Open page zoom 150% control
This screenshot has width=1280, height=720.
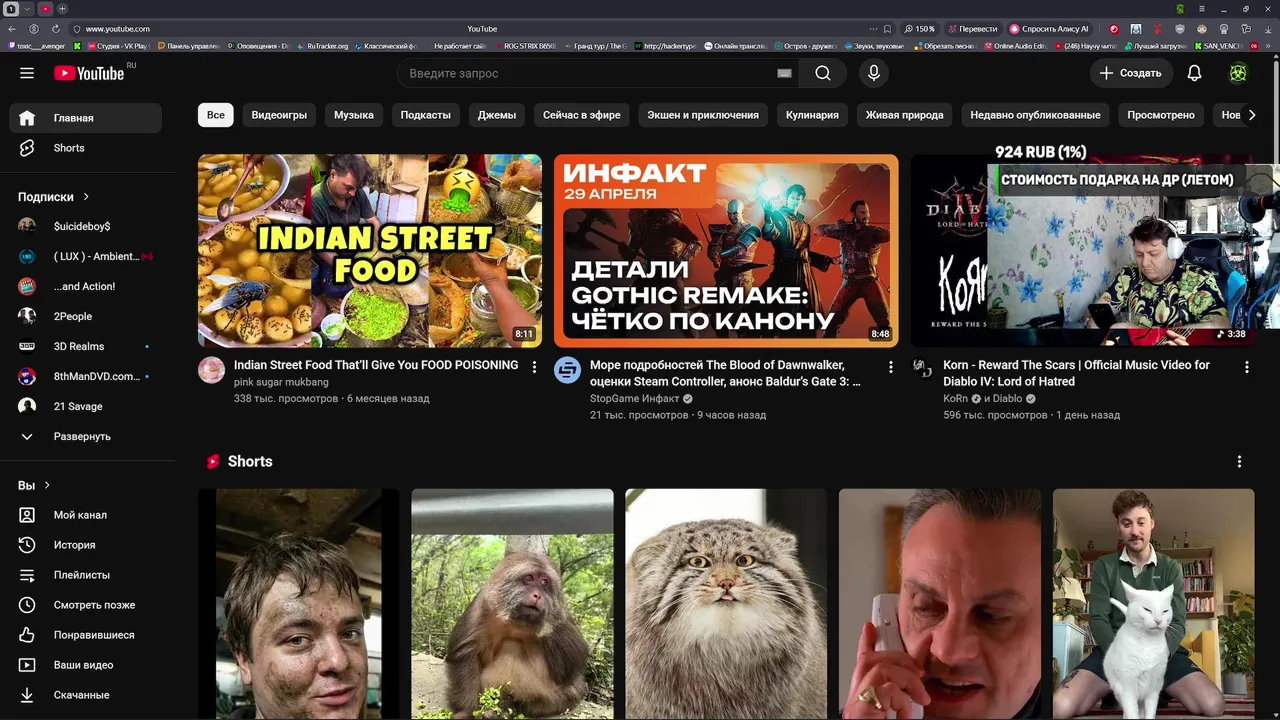pos(920,29)
